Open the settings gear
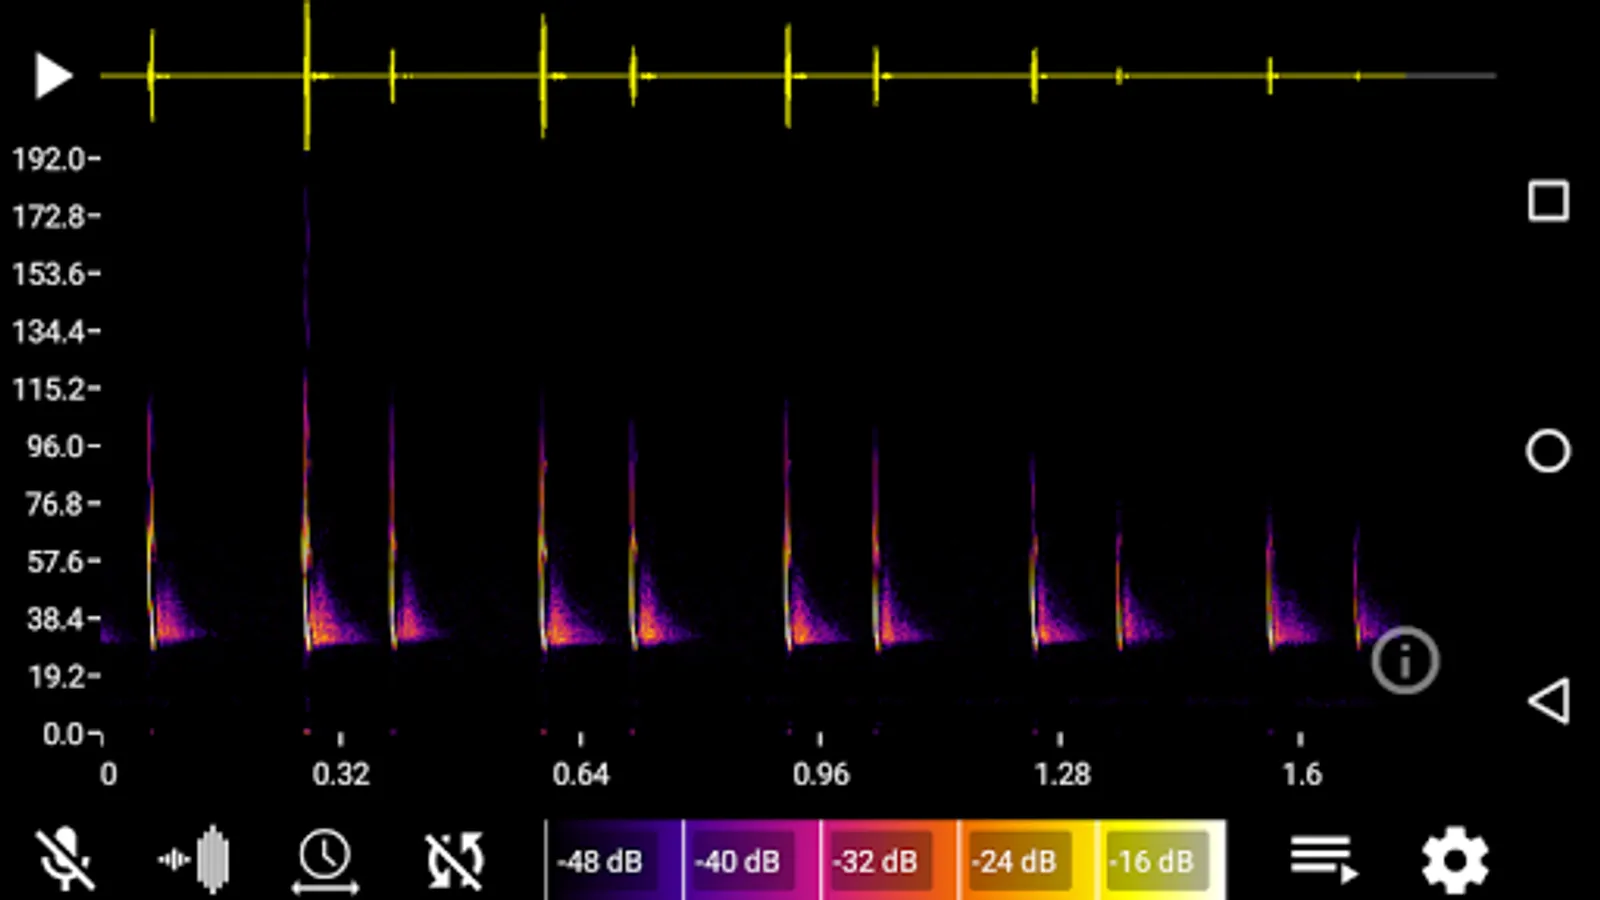1600x900 pixels. [1455, 860]
